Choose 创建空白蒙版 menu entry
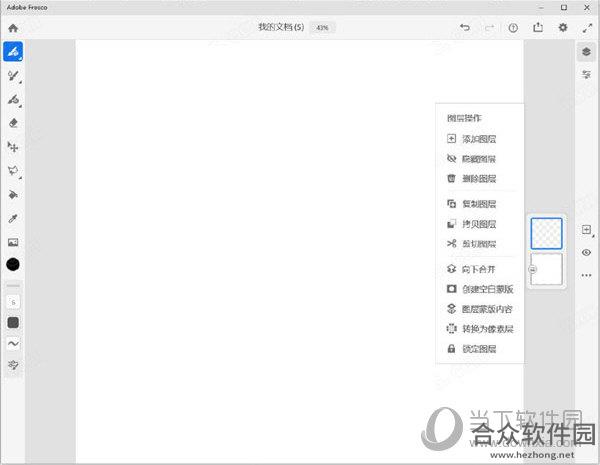 [x=480, y=289]
